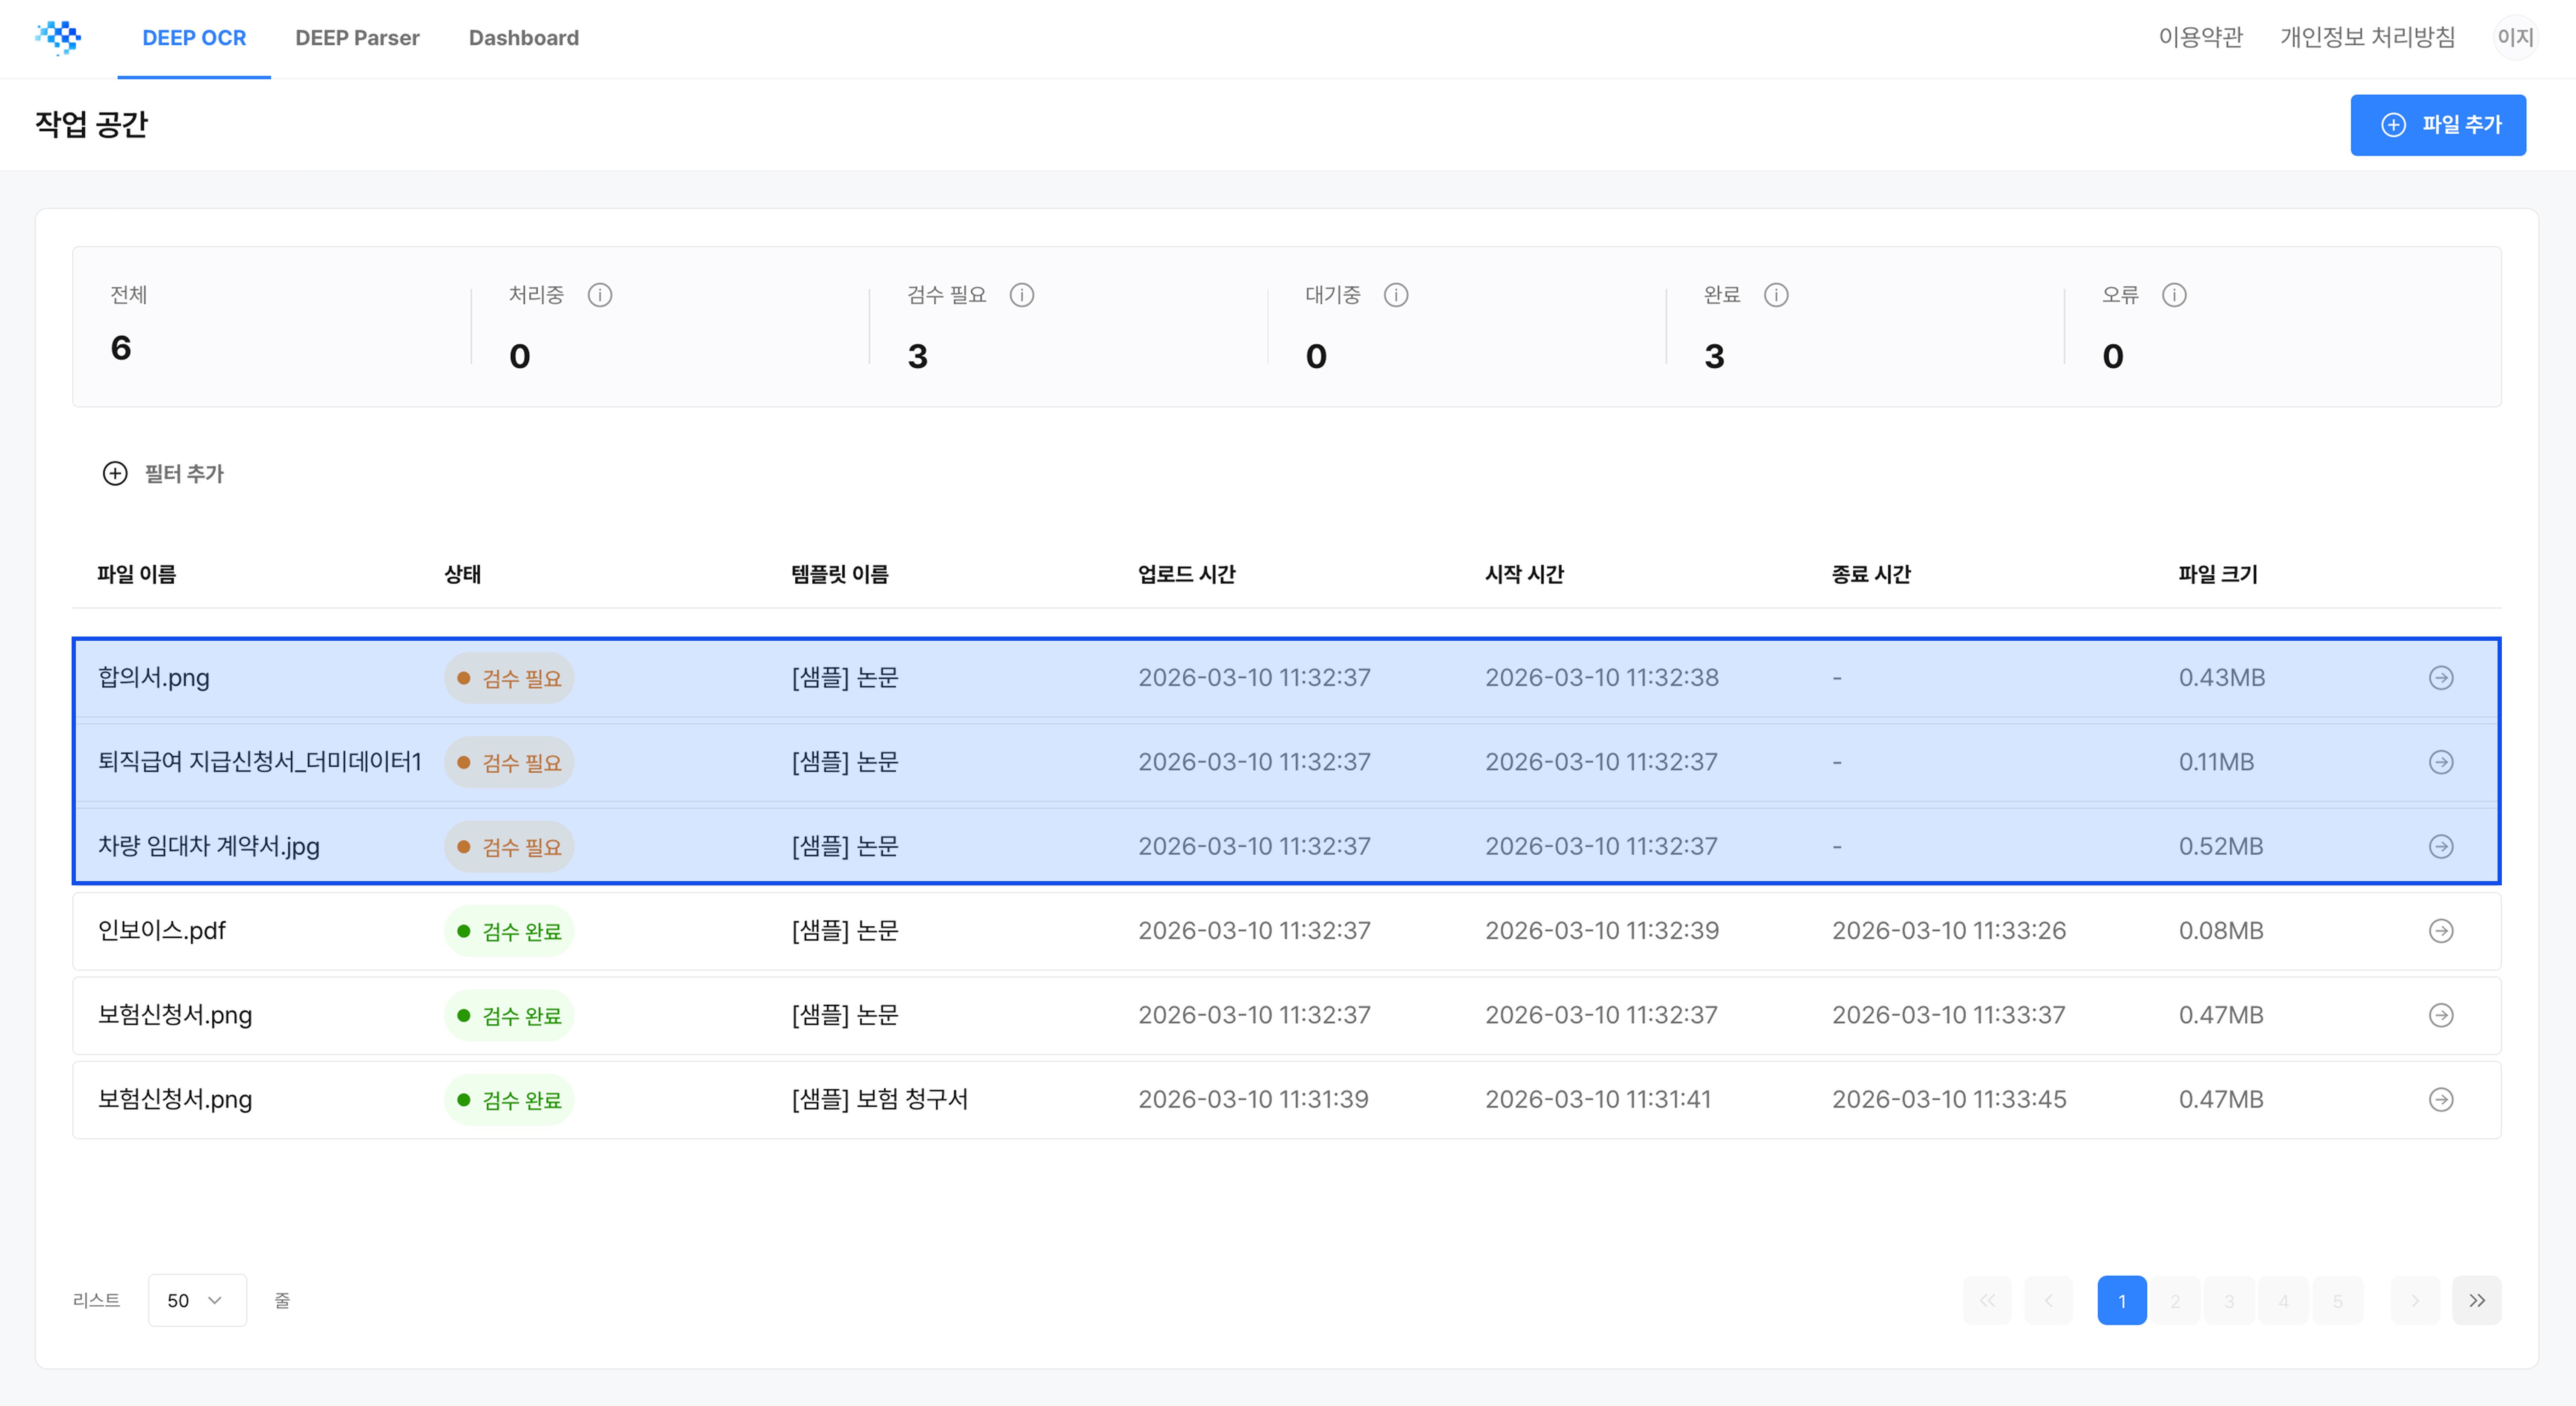Click the info icon beside 검수 필요
Viewport: 2576px width, 1406px height.
click(x=1021, y=295)
